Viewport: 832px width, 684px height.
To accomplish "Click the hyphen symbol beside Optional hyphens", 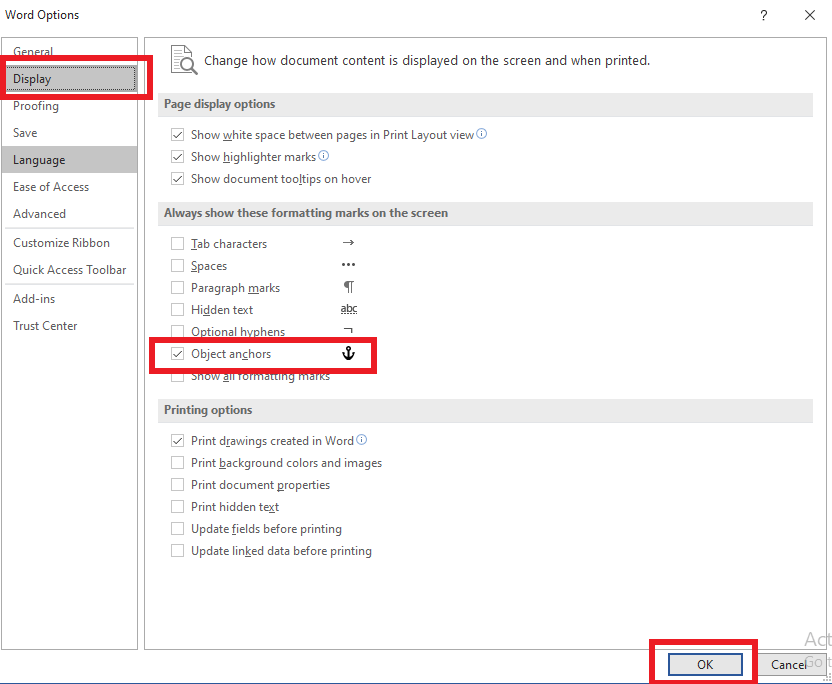I will [348, 330].
